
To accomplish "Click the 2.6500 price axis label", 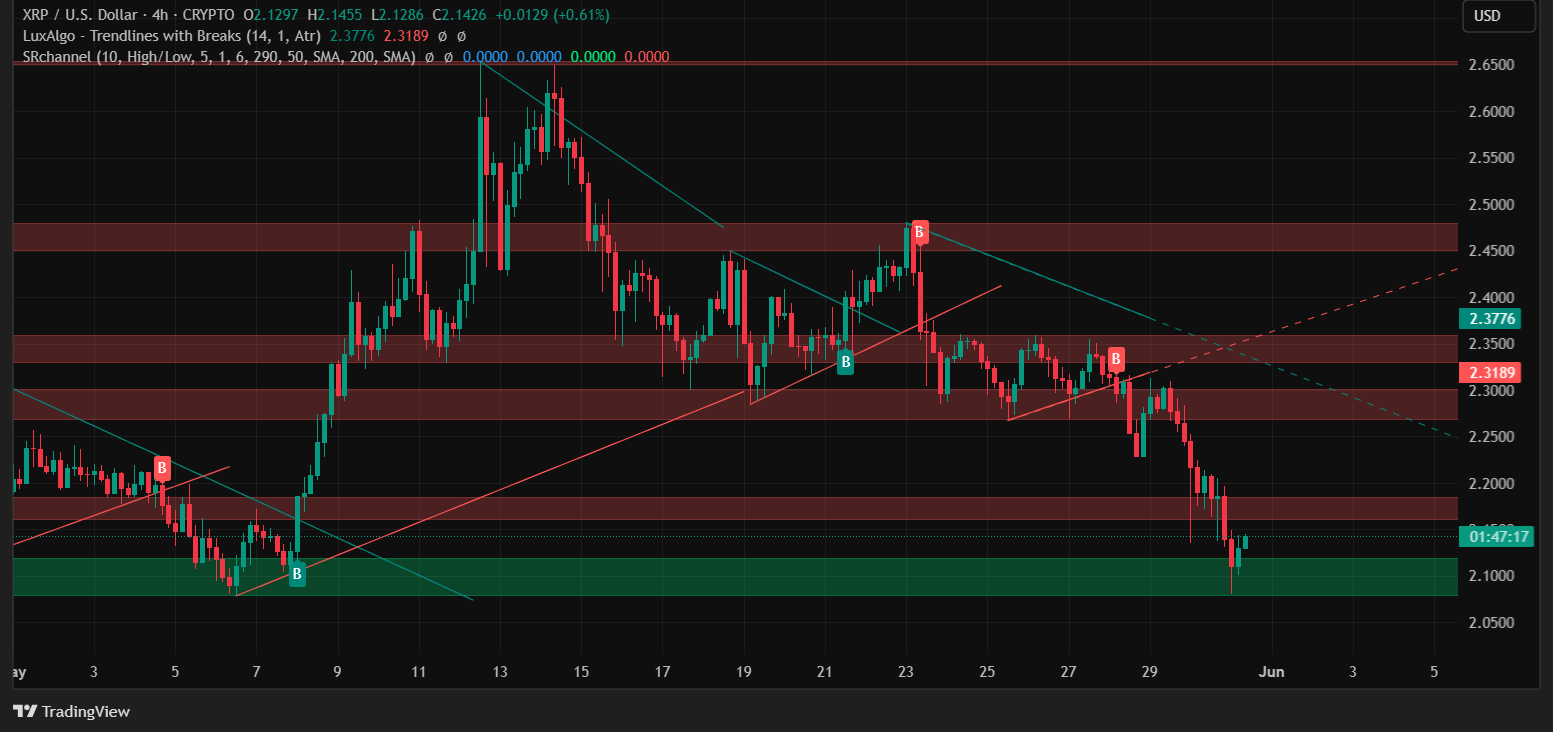I will point(1491,65).
